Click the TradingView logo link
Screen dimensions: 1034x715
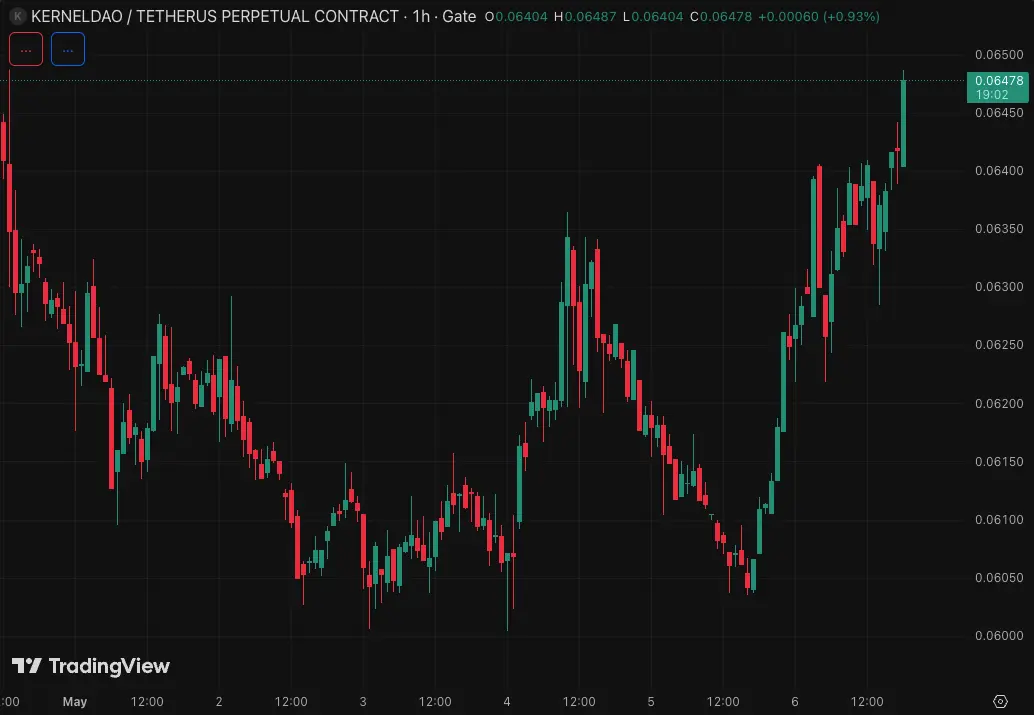click(x=91, y=666)
